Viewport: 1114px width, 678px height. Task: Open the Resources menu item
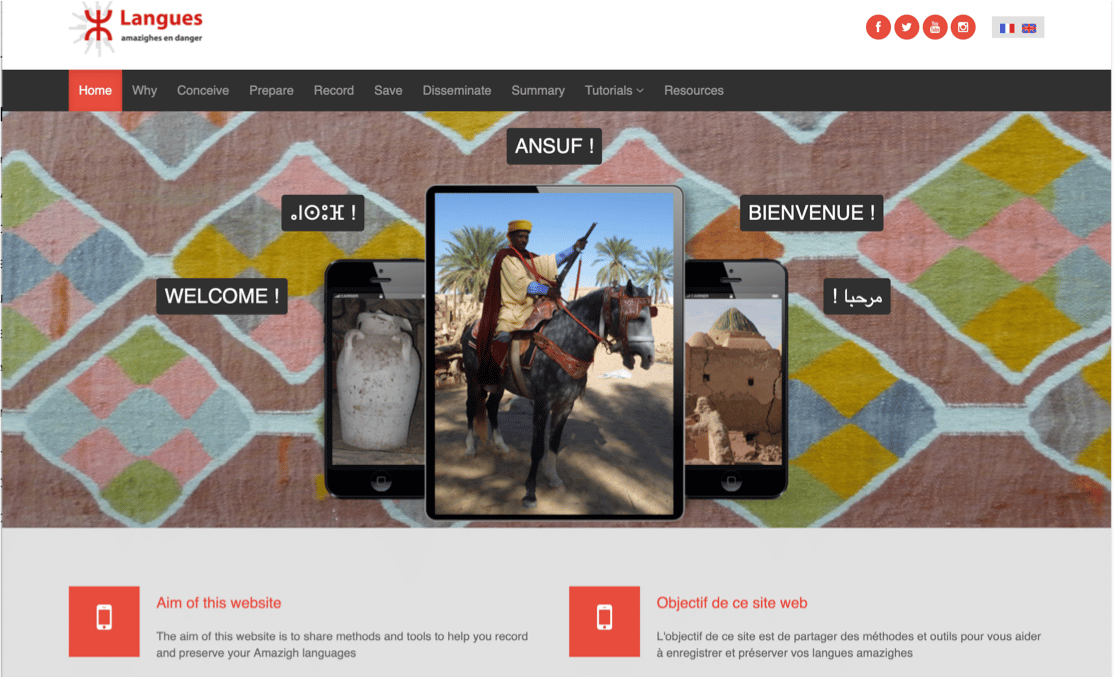[x=693, y=90]
